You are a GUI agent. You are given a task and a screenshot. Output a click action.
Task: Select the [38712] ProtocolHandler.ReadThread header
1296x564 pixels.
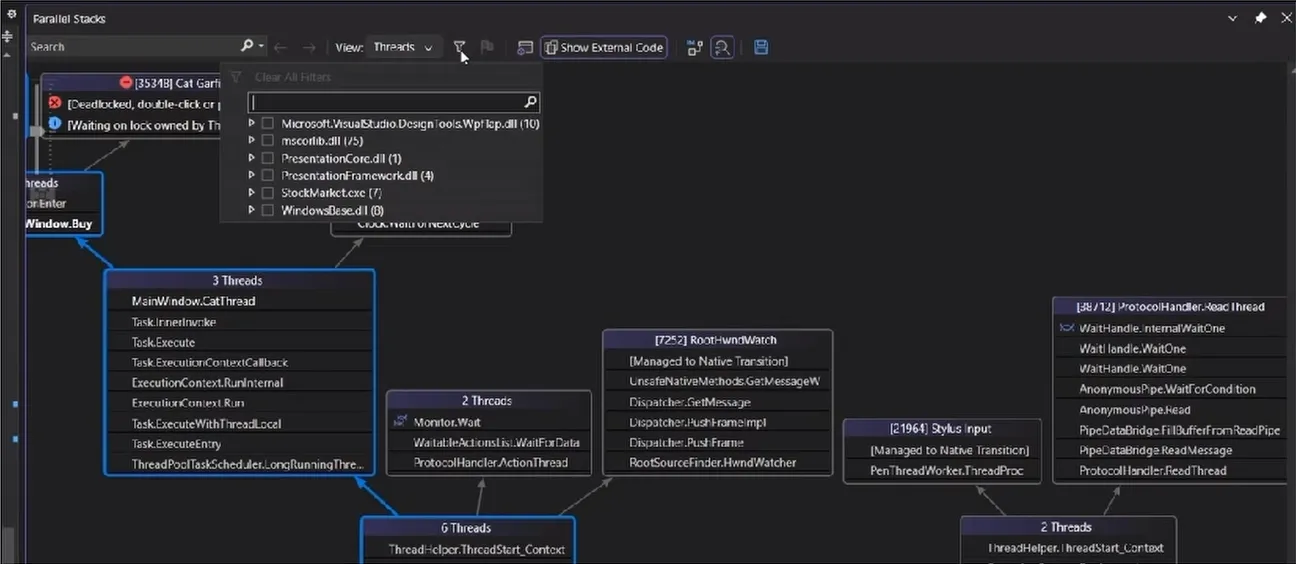1170,307
